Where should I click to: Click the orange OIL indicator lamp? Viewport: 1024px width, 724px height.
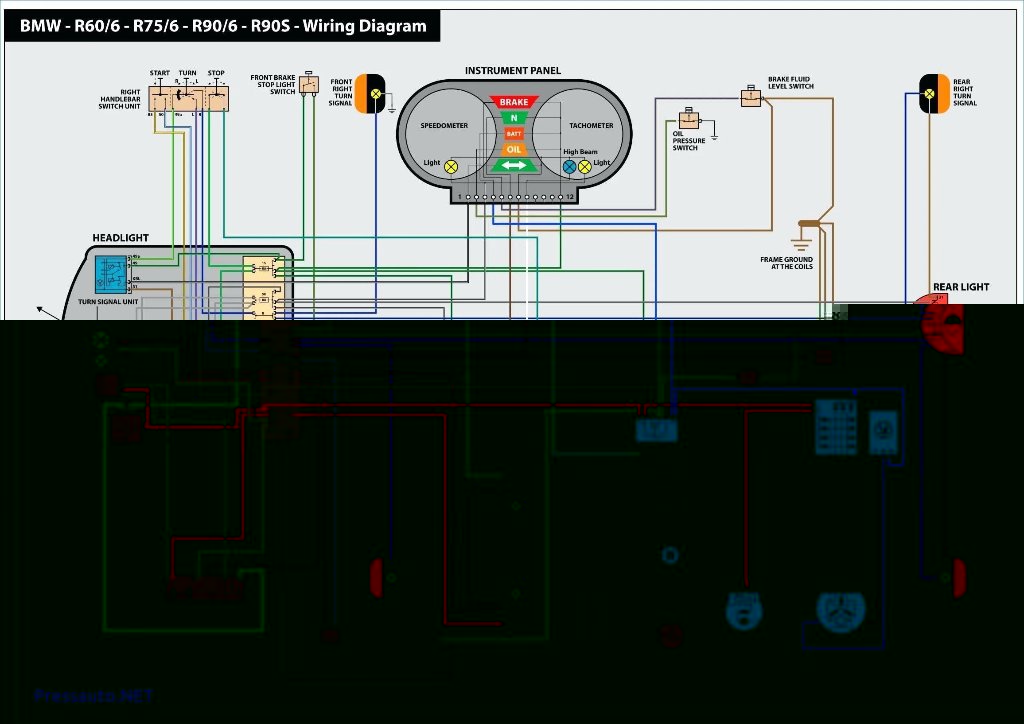coord(514,150)
